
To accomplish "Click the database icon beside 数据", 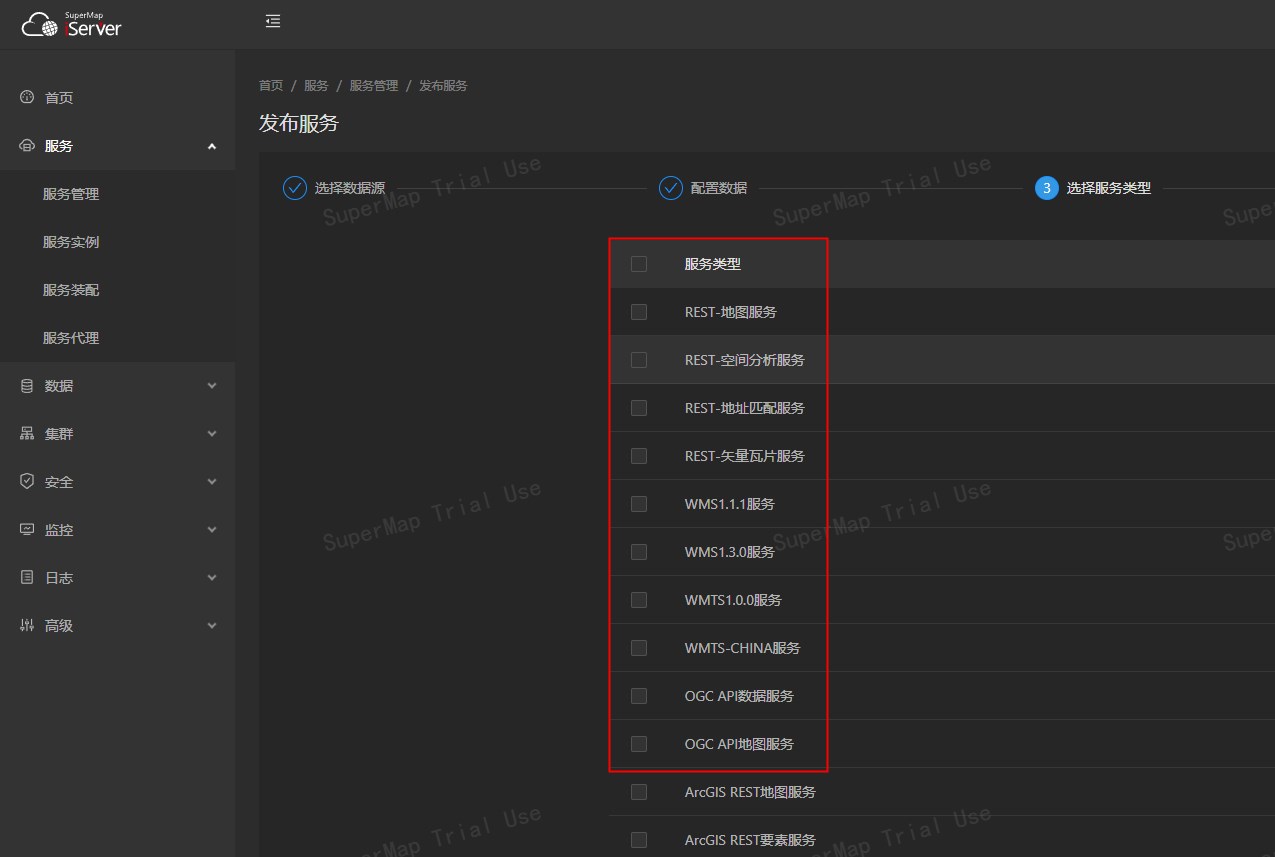I will tap(27, 385).
